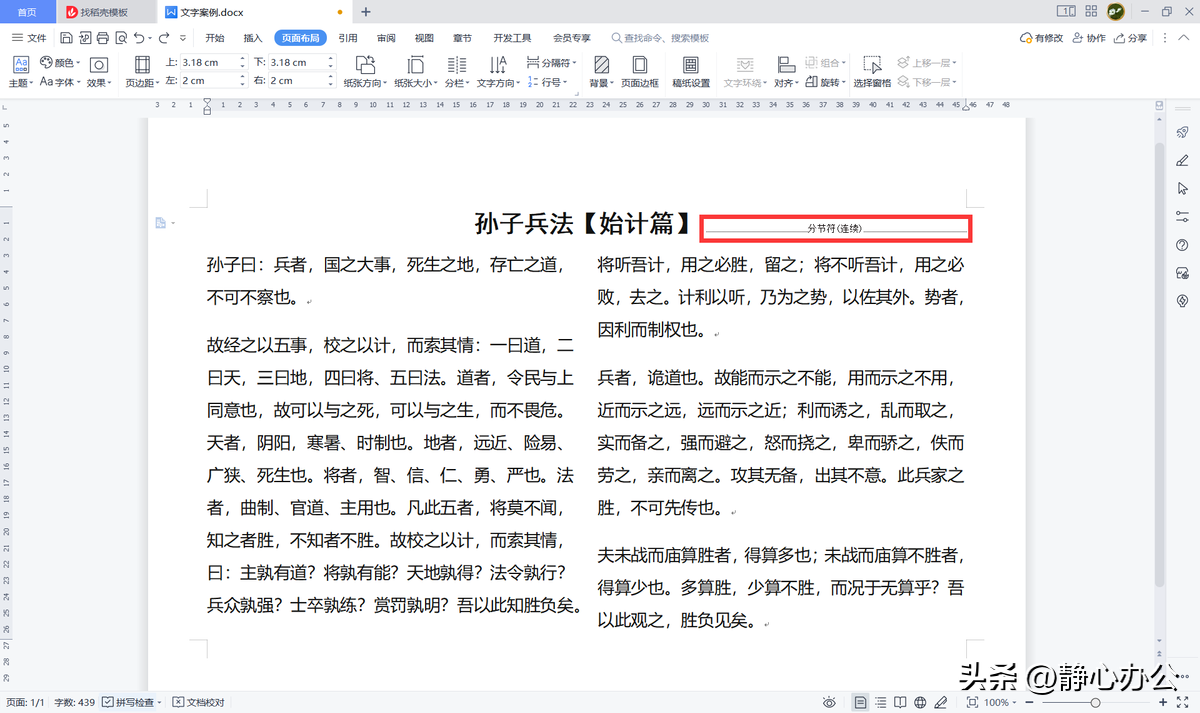Image resolution: width=1200 pixels, height=713 pixels.
Task: Open the 审阅 review tab
Action: (386, 38)
